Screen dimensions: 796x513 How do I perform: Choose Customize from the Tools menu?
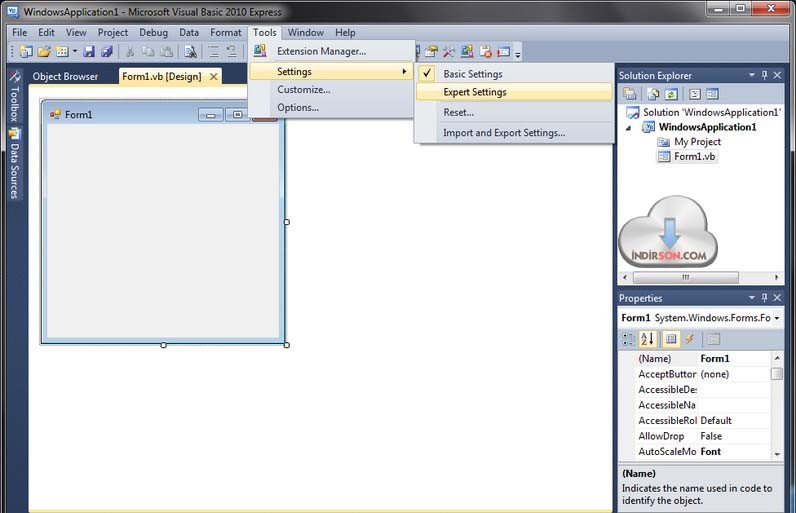click(x=331, y=89)
